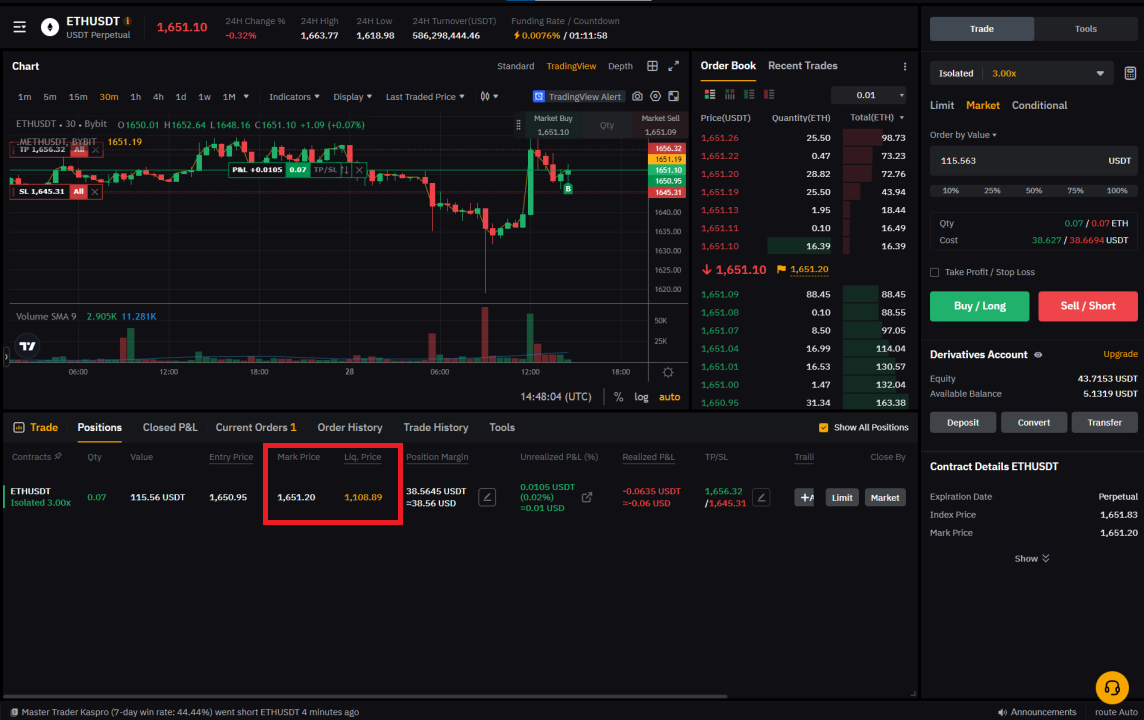Switch to Recent Trades tab
The height and width of the screenshot is (720, 1144).
[x=803, y=66]
